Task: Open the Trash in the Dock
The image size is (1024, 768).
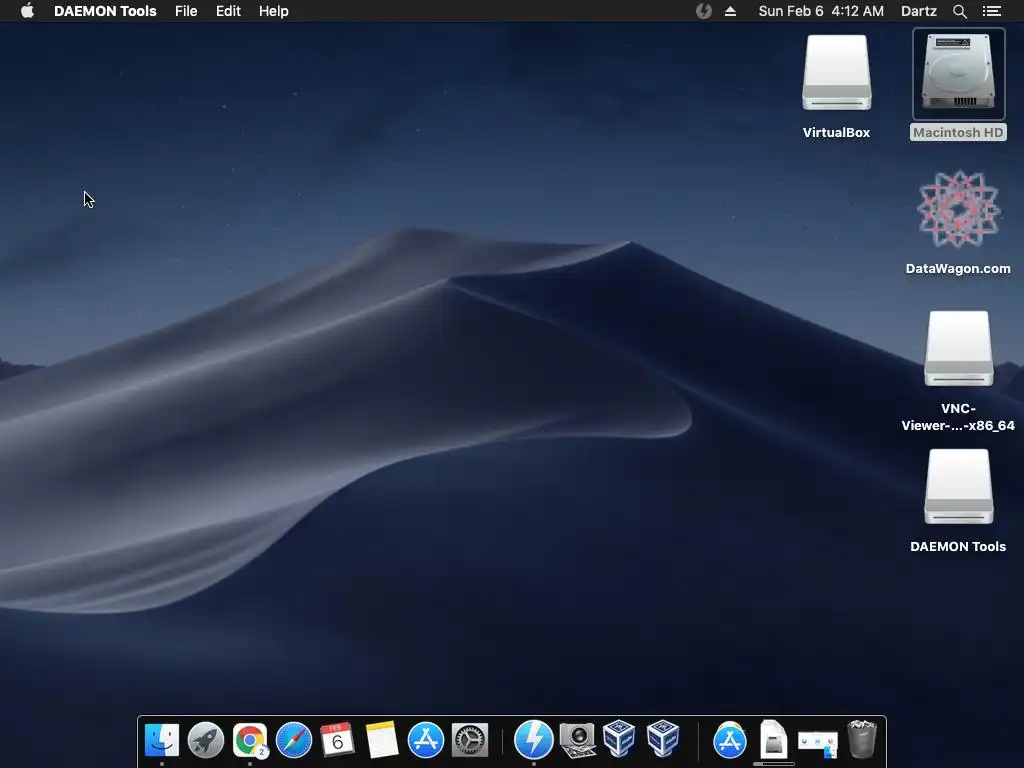Action: point(862,739)
